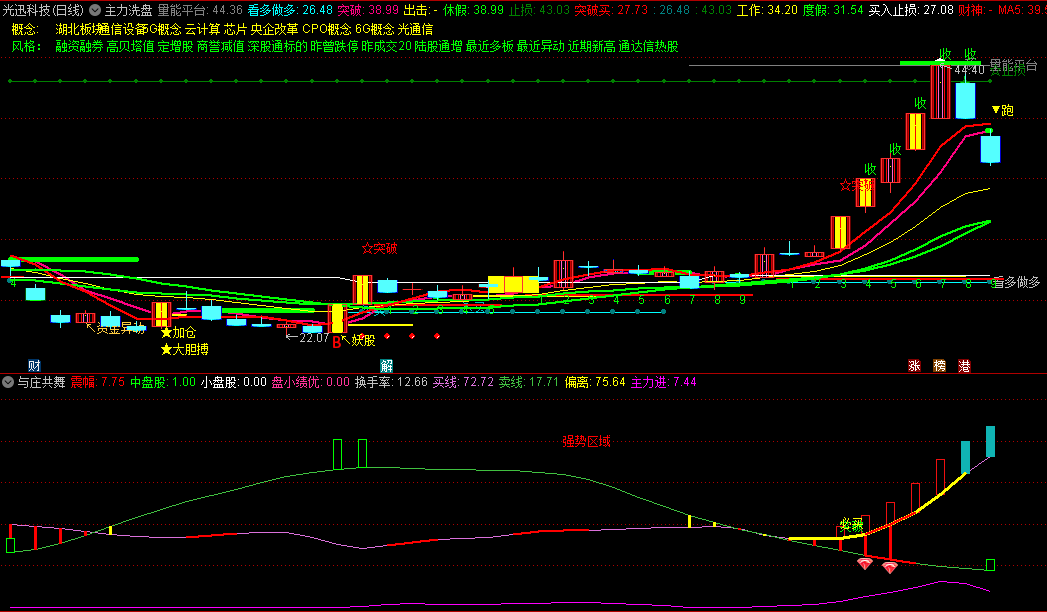
Task: Open the 光通信 concept link
Action: [415, 29]
